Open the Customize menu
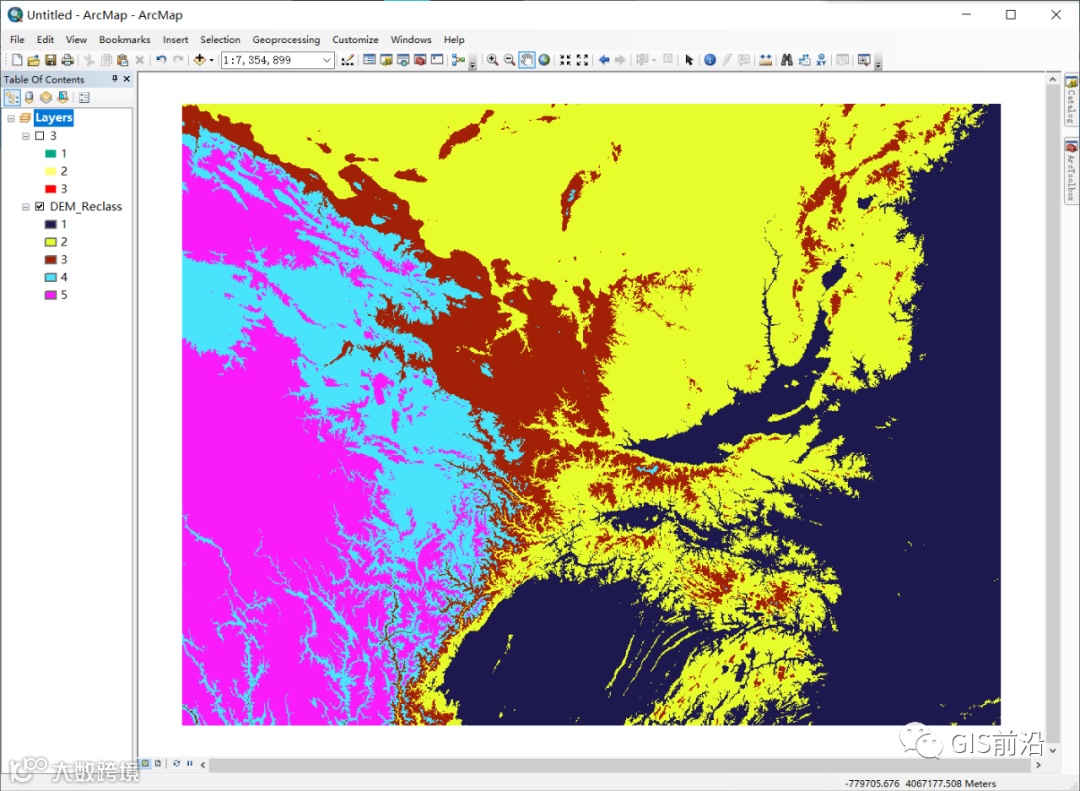 [355, 39]
